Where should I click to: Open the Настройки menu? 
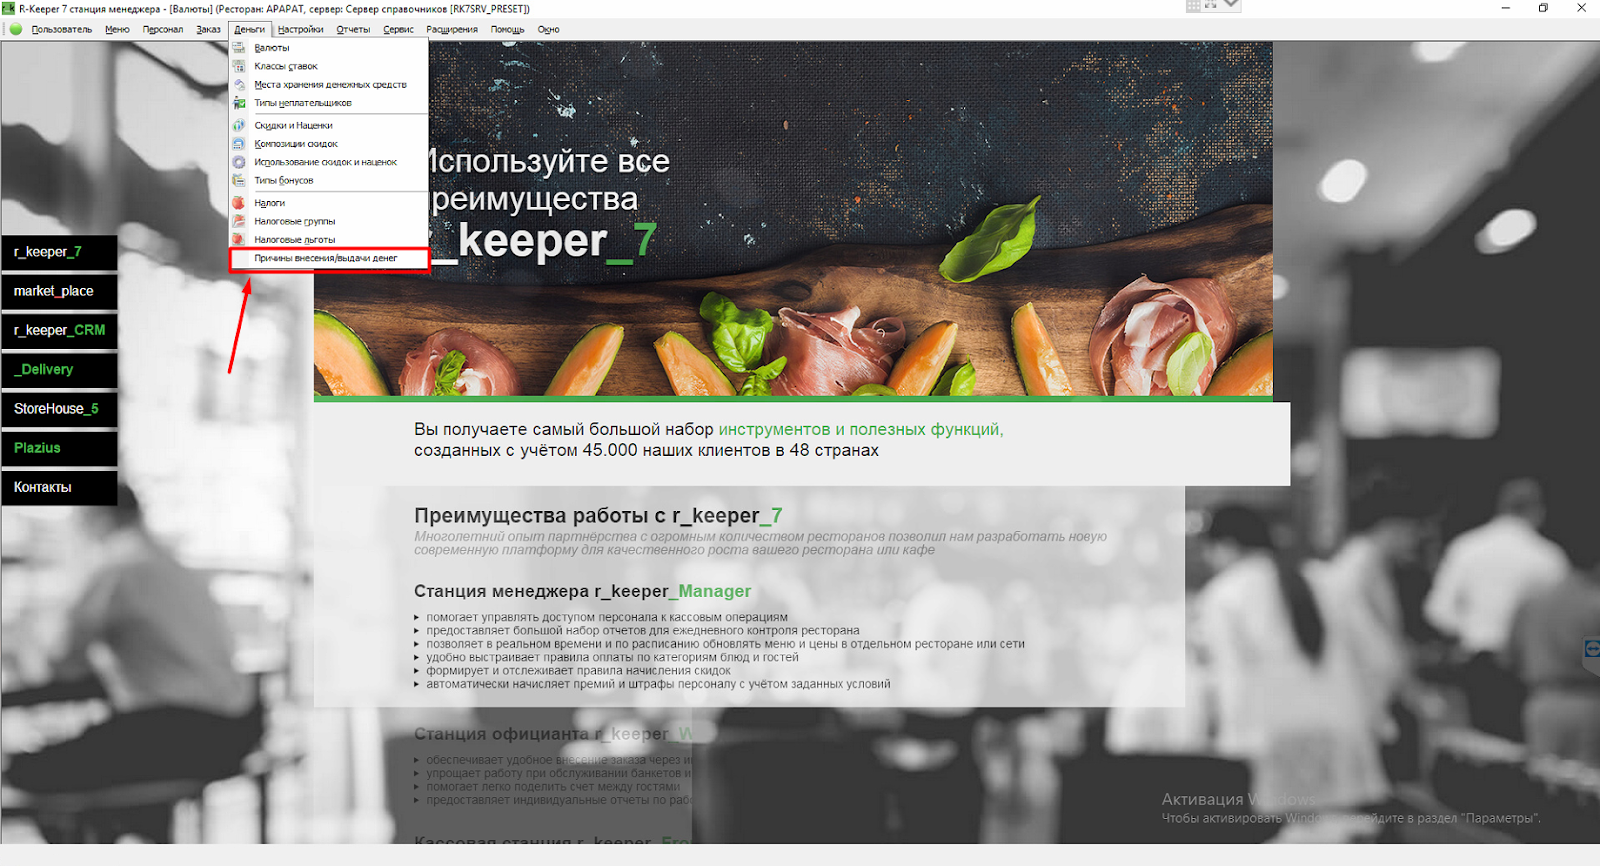(x=301, y=30)
